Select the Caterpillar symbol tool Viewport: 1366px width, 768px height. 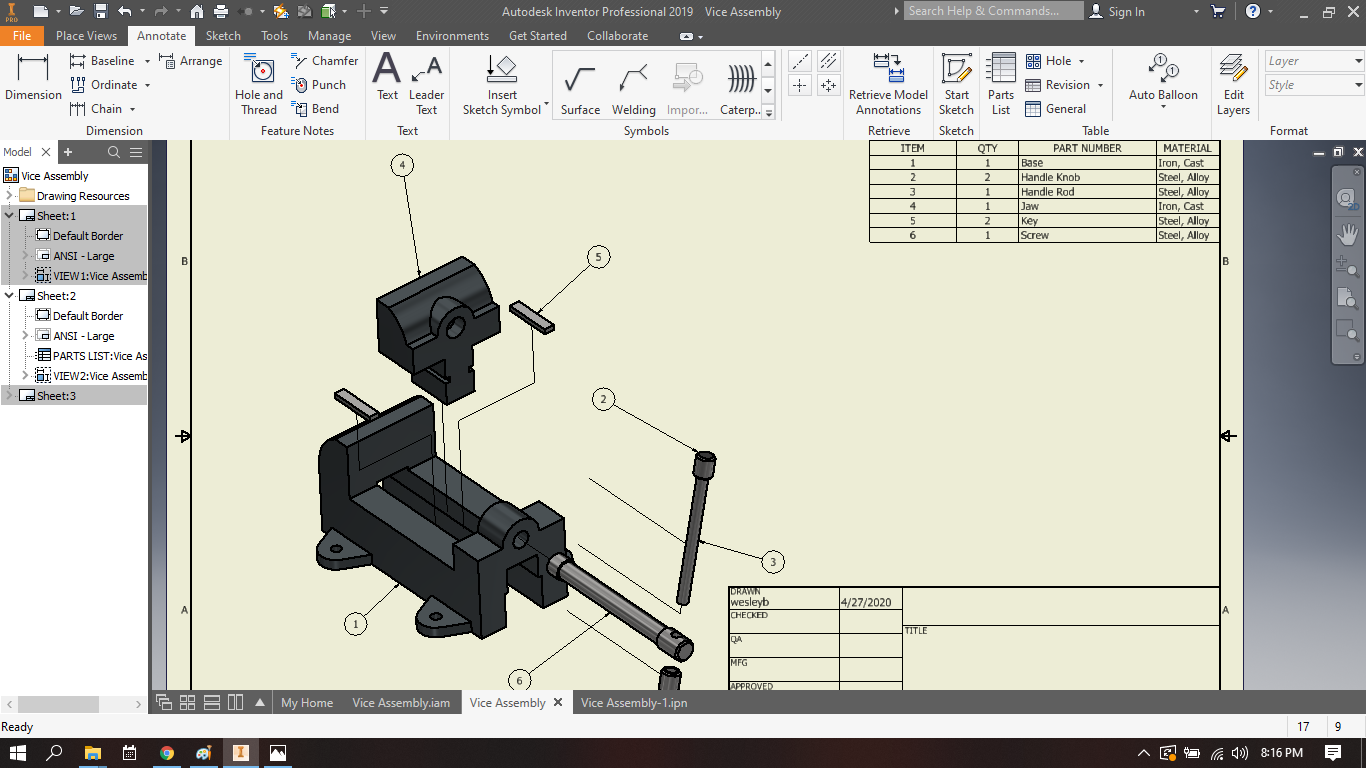(x=740, y=85)
